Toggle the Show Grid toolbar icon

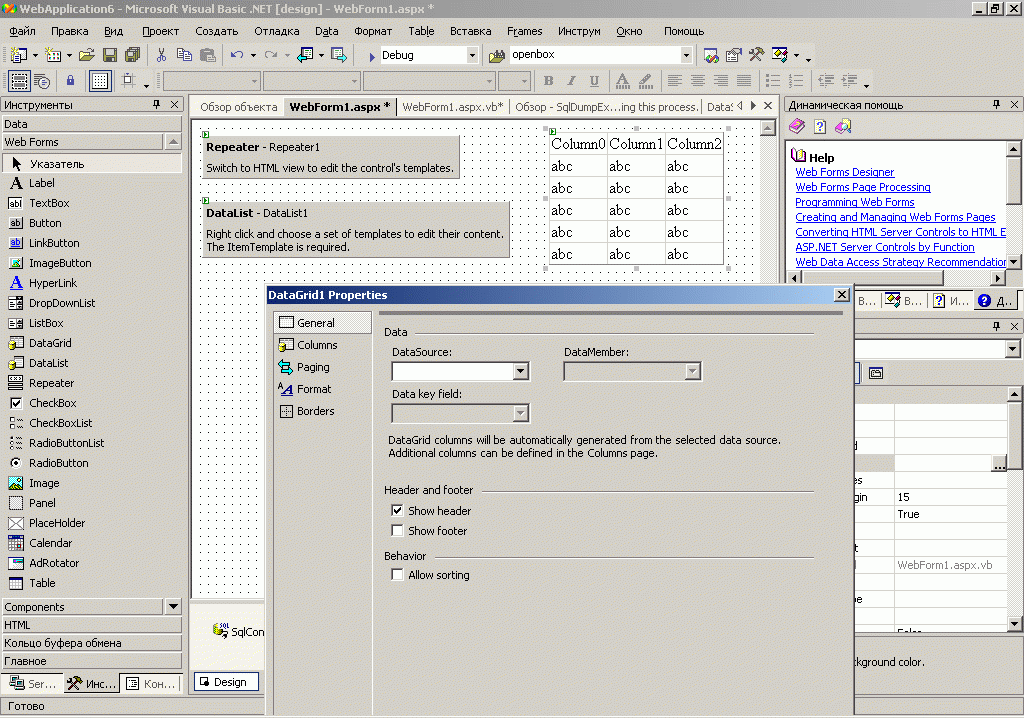[x=100, y=81]
